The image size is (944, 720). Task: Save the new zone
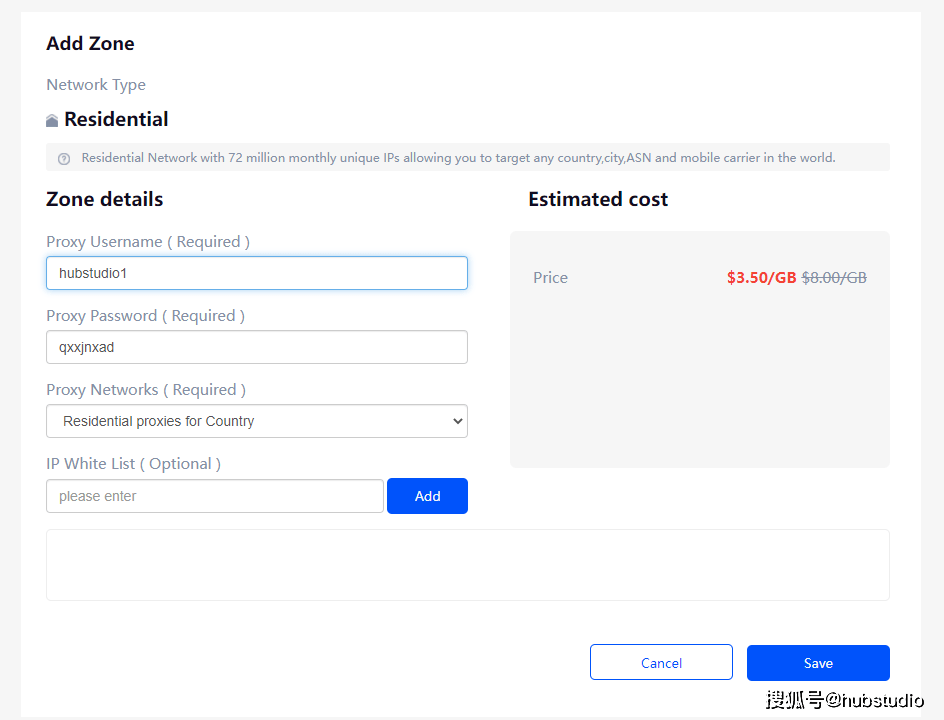[818, 663]
